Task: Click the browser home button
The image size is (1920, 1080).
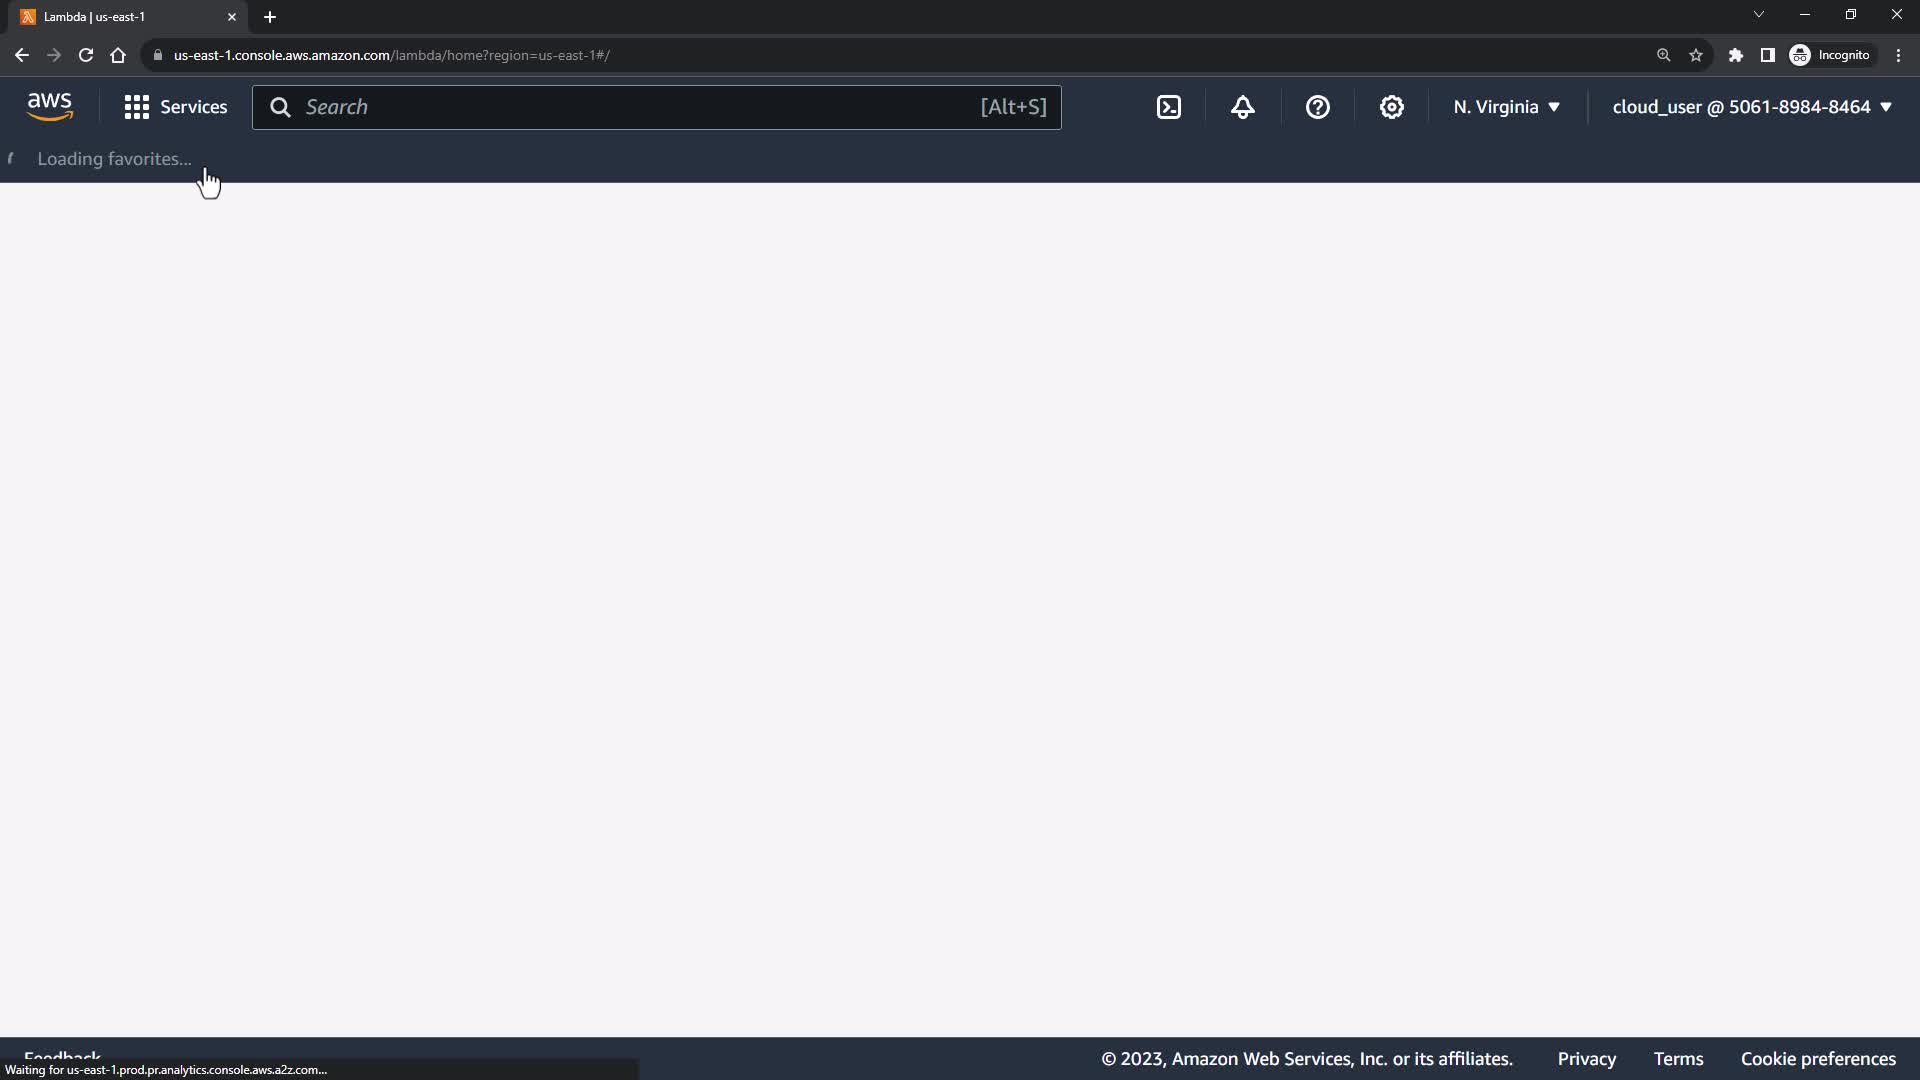Action: [x=118, y=55]
